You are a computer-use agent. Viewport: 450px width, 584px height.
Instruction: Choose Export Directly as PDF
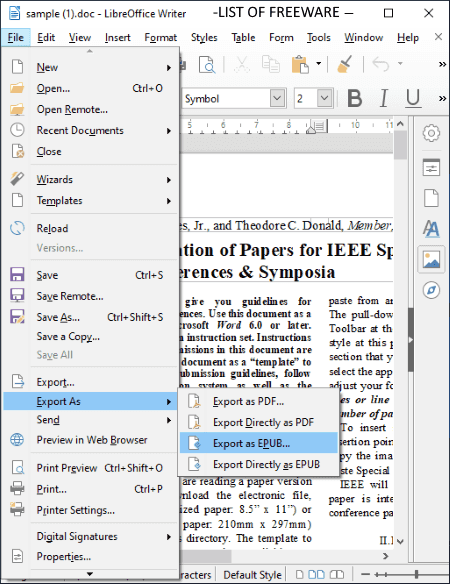[x=259, y=422]
